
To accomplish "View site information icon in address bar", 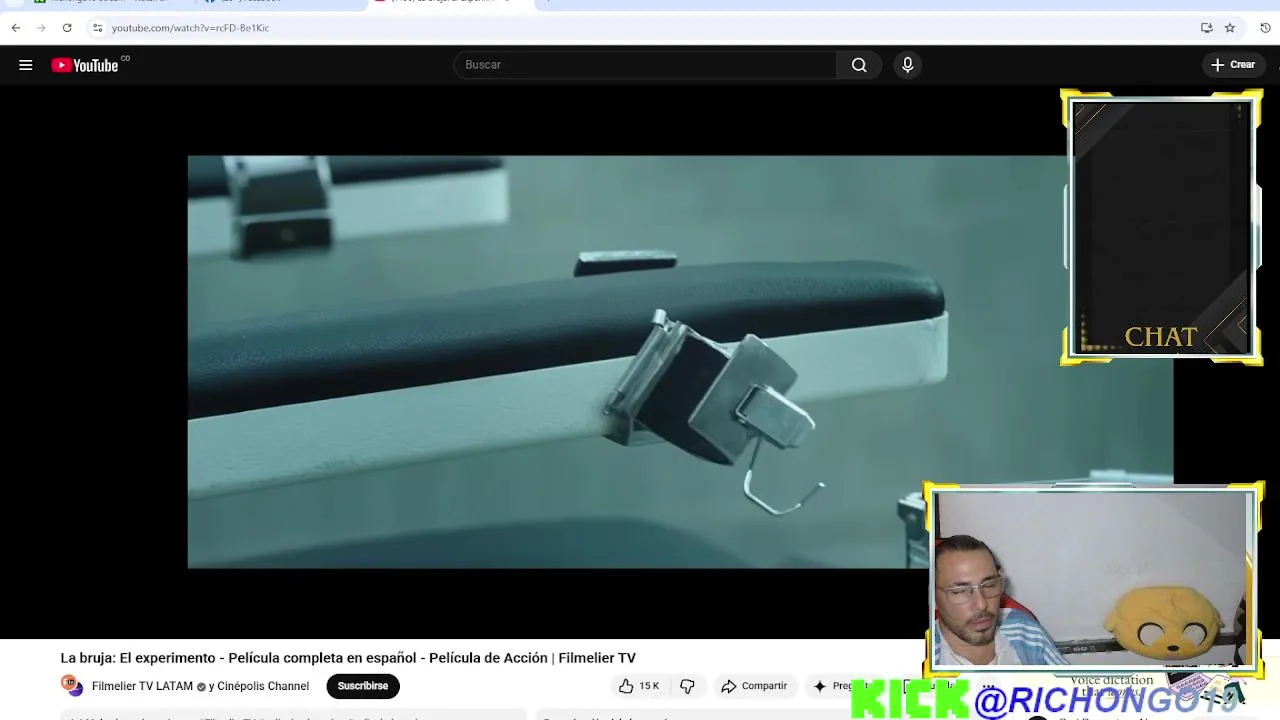I will 97,28.
